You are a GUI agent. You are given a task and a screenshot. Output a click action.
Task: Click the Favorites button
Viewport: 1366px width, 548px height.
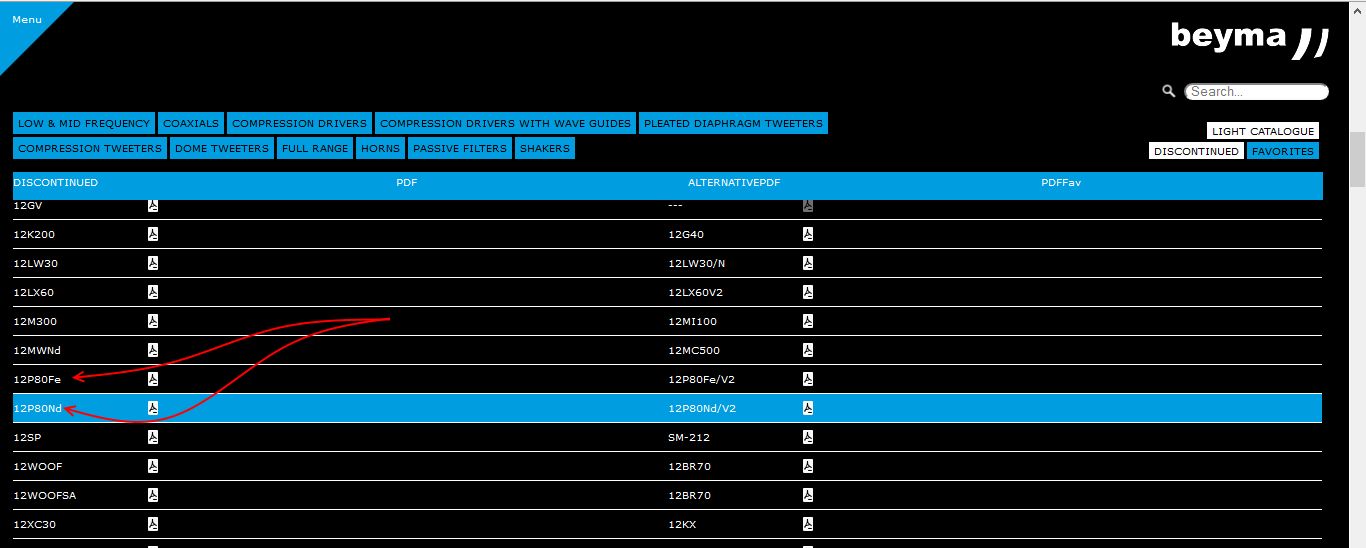tap(1283, 151)
